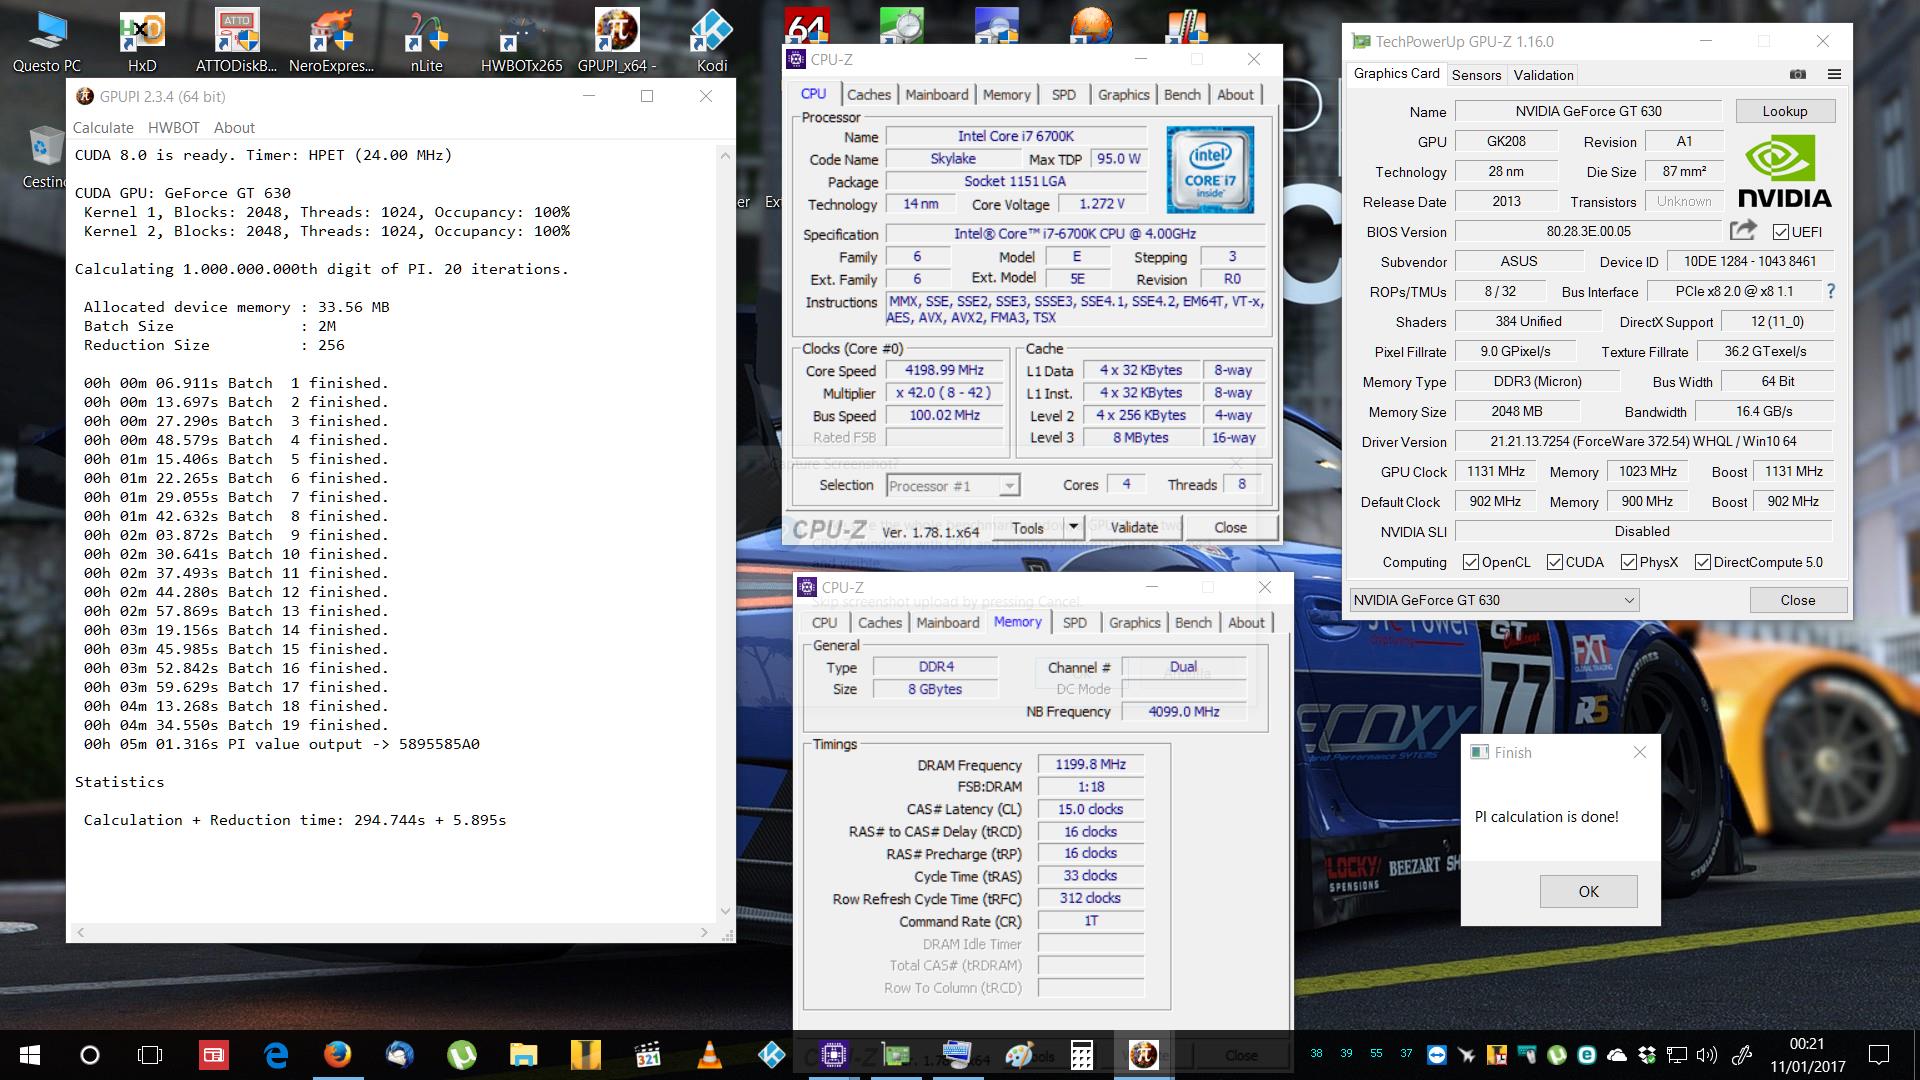Click the GPU-Z screenshot camera icon
The image size is (1920, 1080).
pos(1798,74)
